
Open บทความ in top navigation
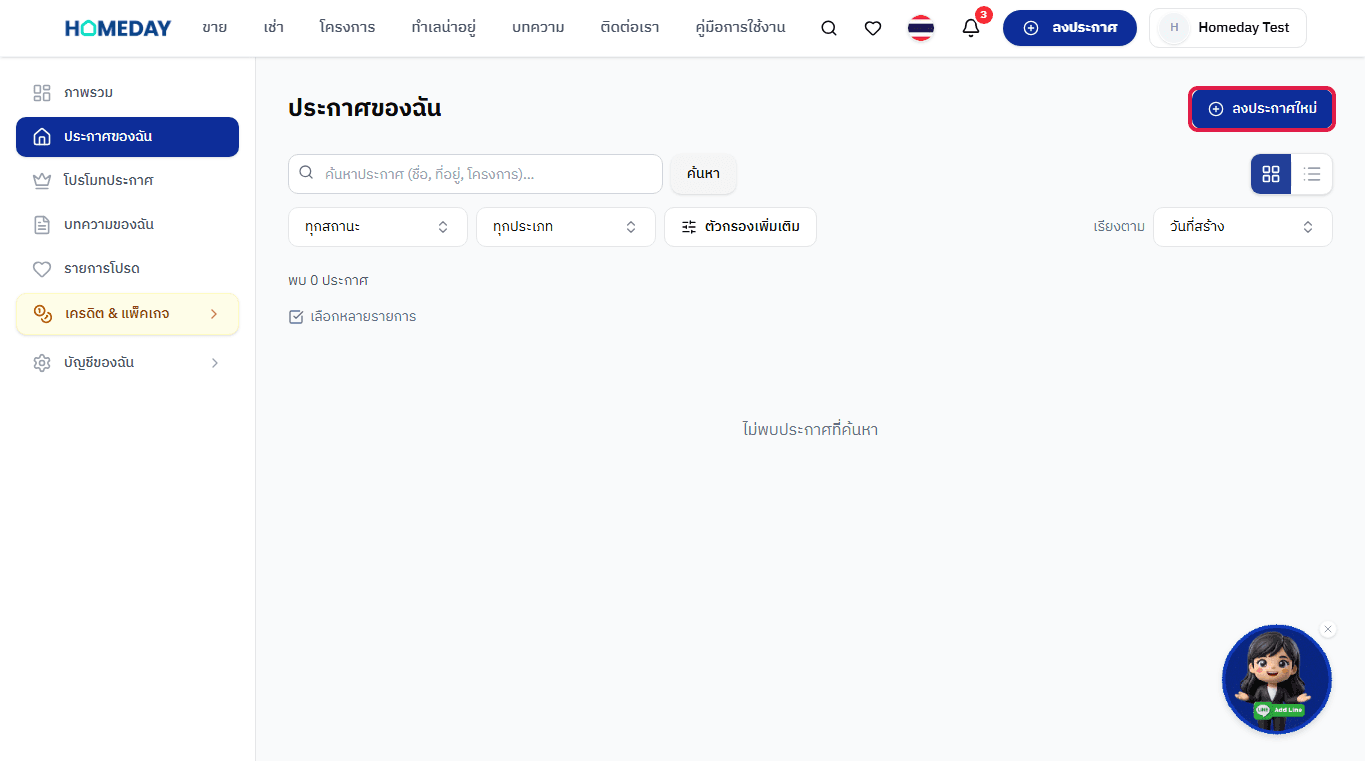coord(538,28)
